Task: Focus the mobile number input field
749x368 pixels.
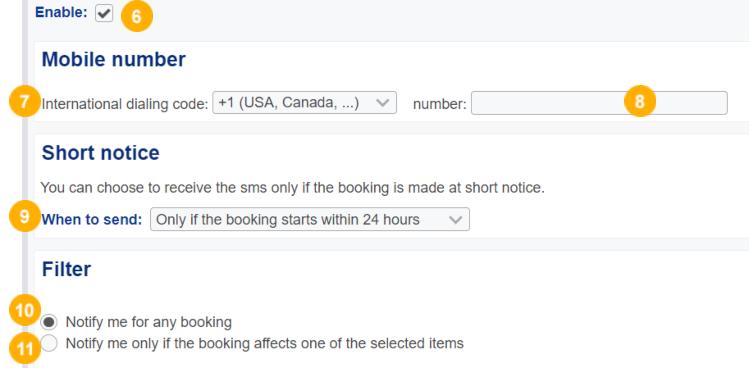Action: pos(599,103)
